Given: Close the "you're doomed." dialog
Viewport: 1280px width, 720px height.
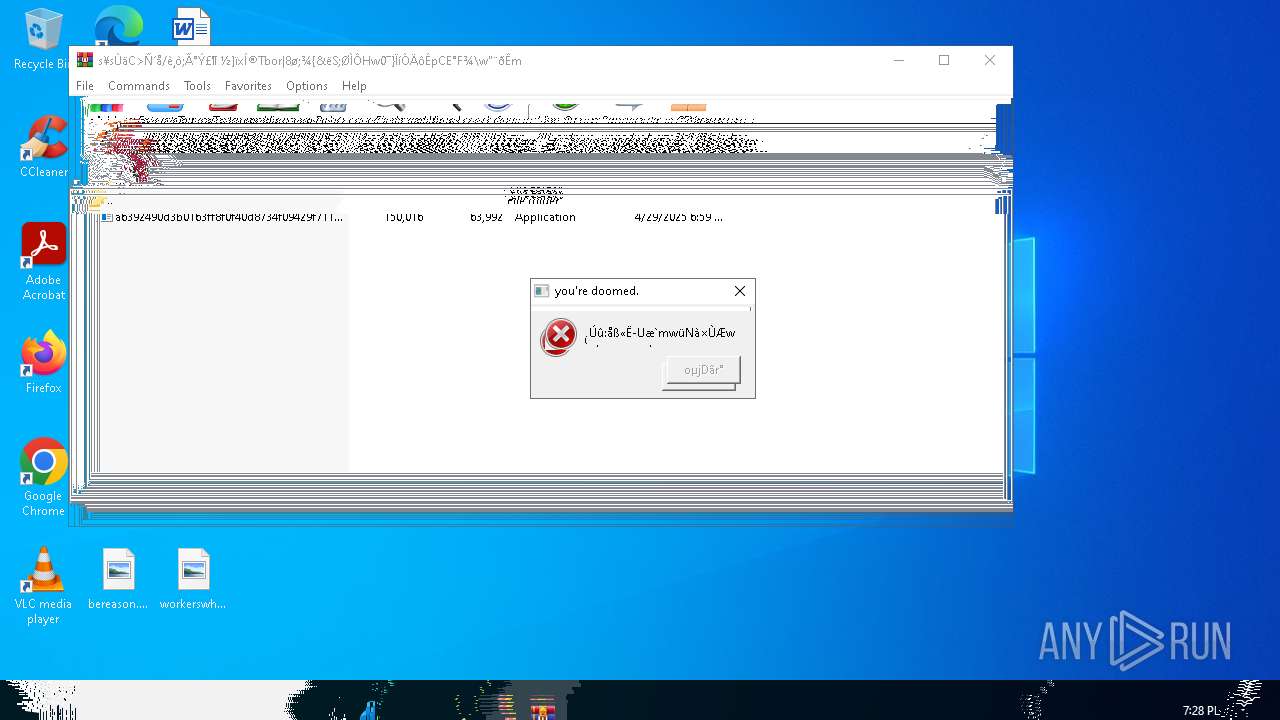Looking at the screenshot, I should 740,291.
